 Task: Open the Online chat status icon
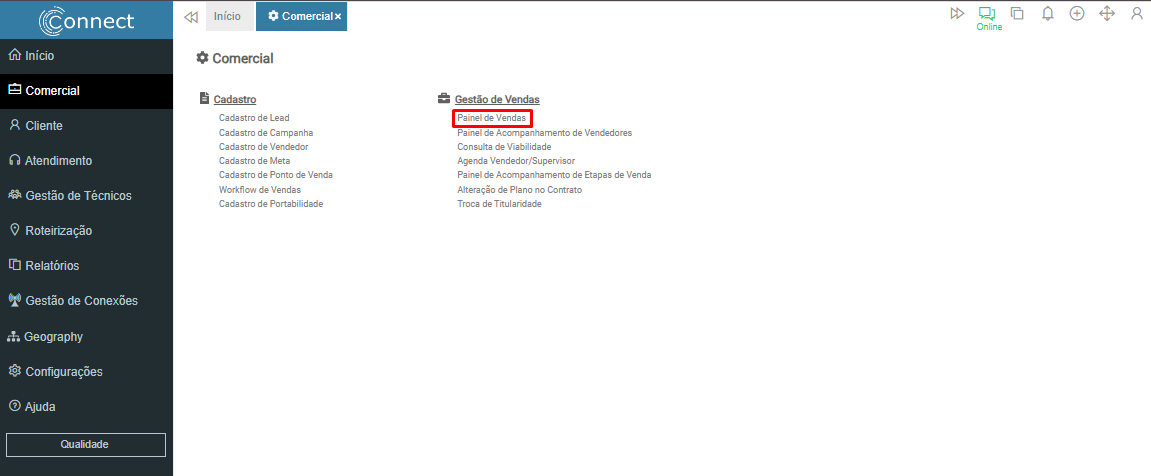tap(988, 15)
